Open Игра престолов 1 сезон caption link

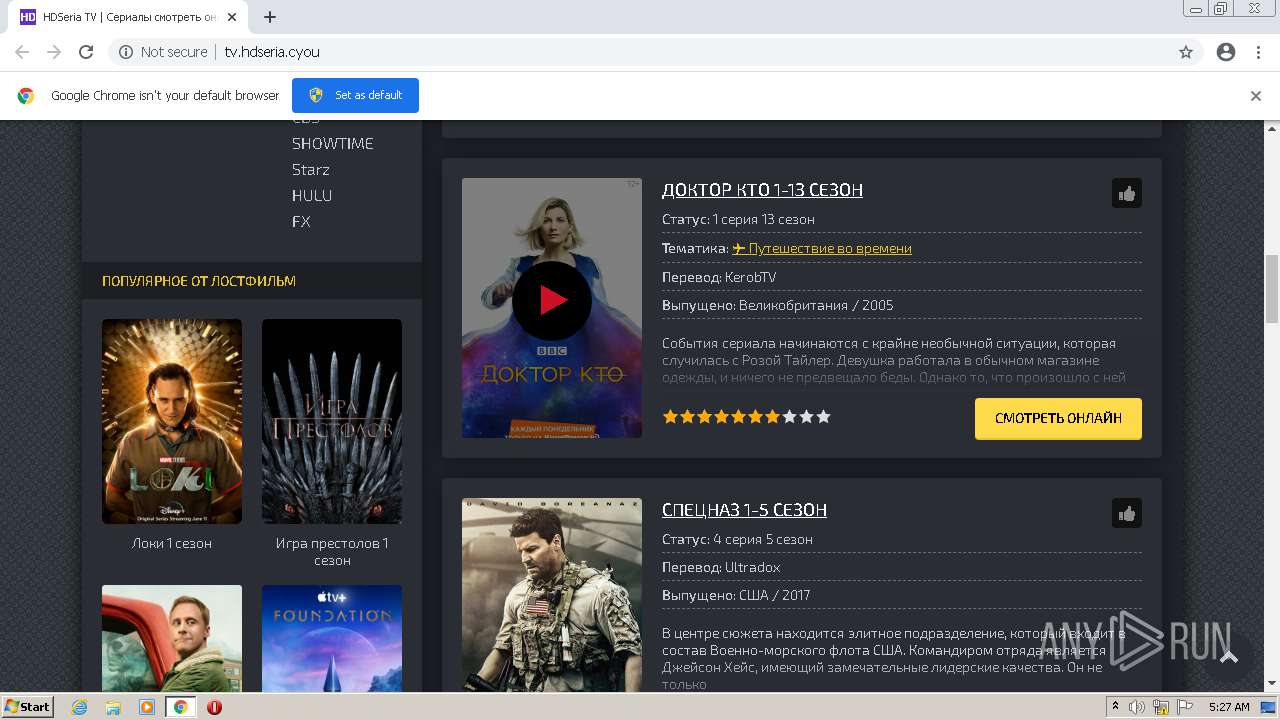332,552
